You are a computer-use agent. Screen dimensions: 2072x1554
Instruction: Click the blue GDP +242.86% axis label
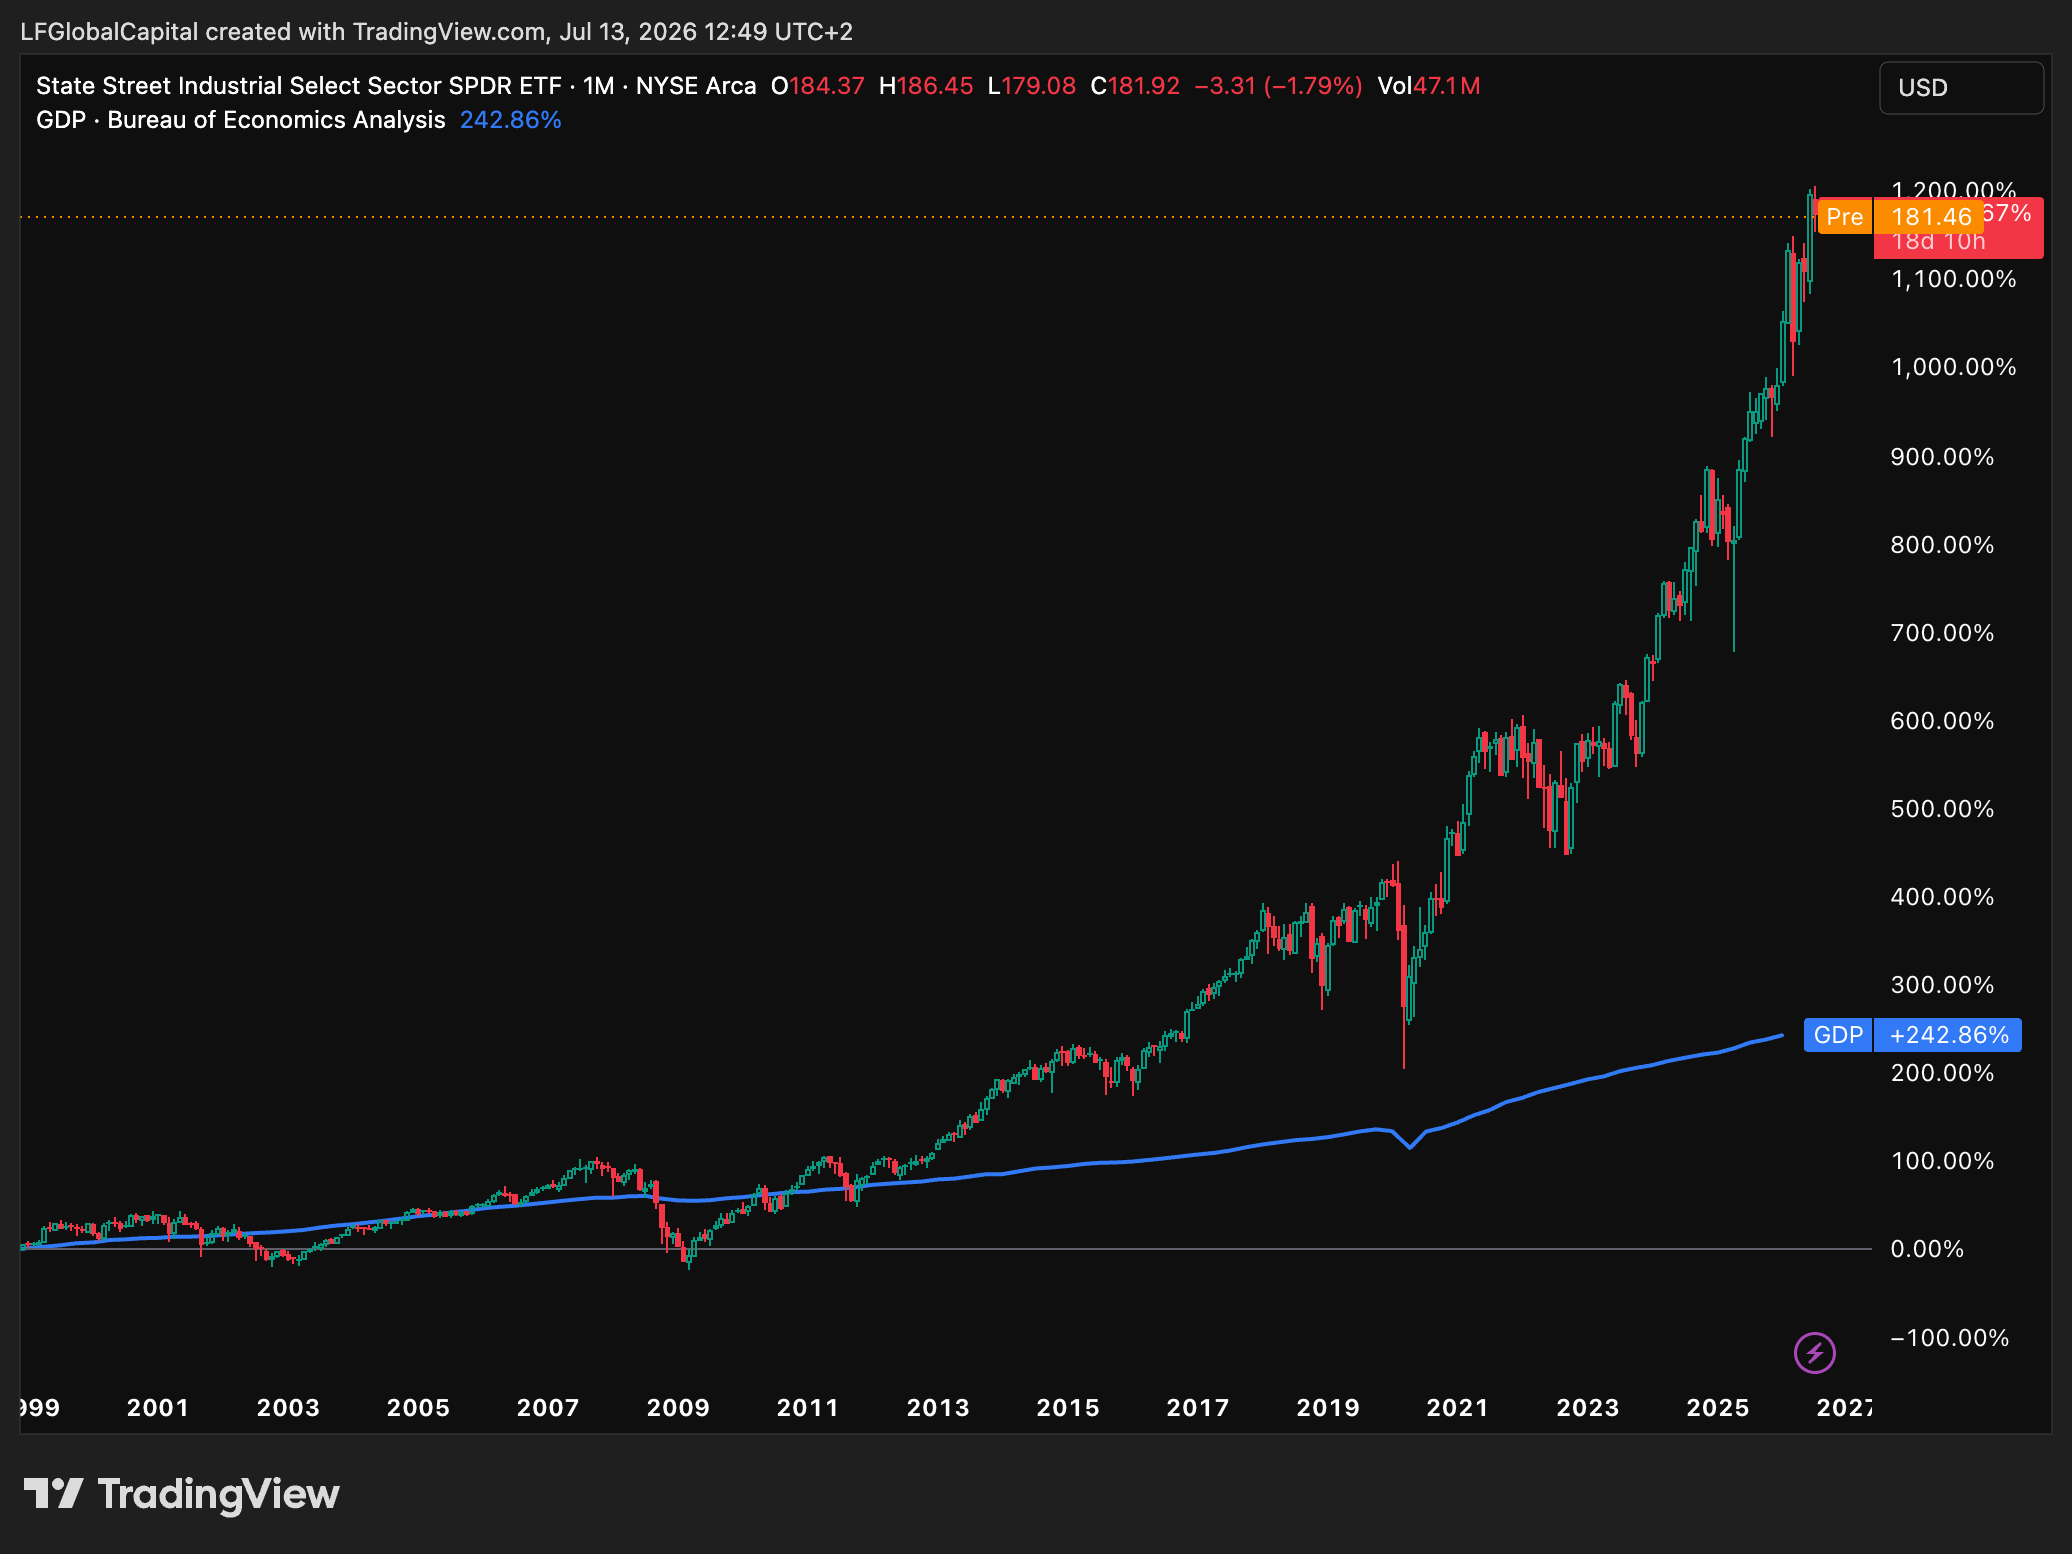pos(1912,1035)
